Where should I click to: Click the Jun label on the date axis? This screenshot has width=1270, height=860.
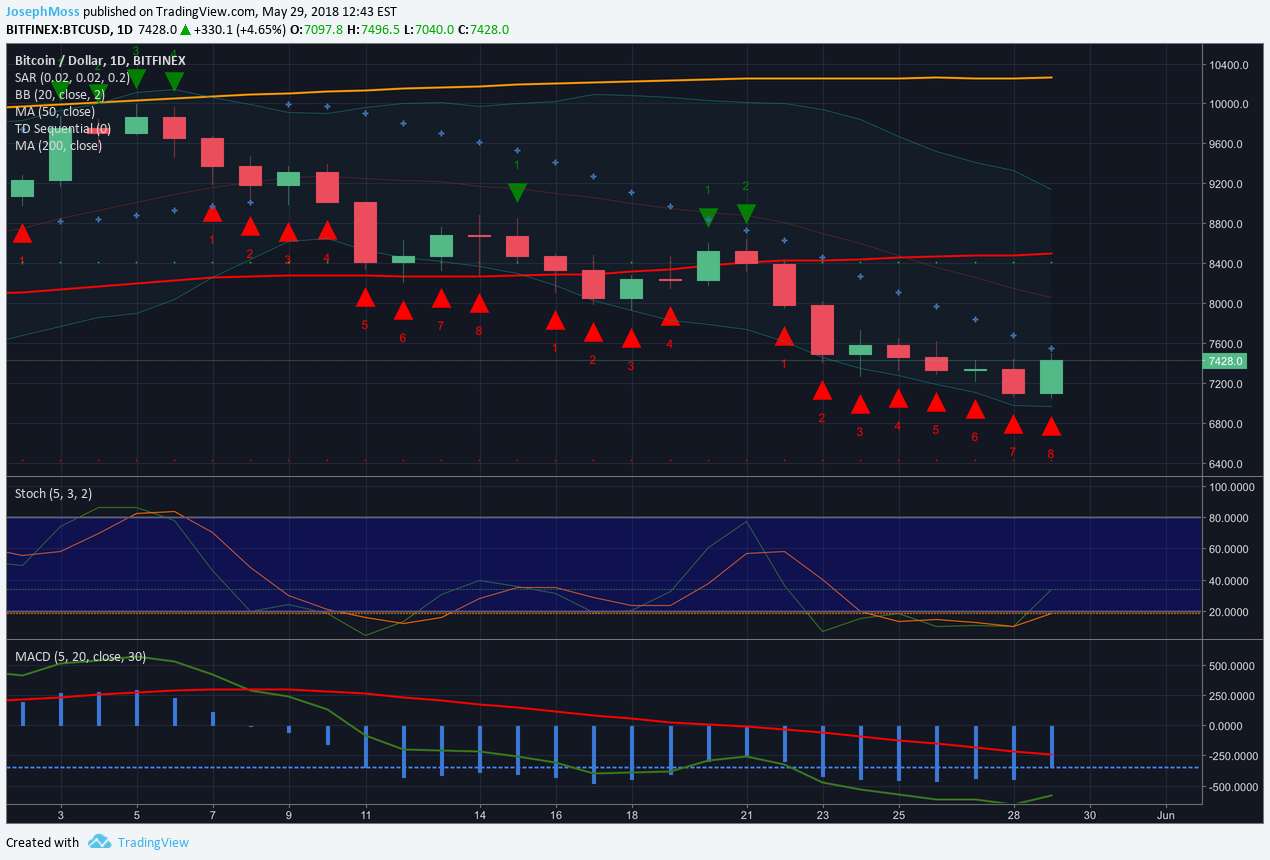click(x=1166, y=815)
